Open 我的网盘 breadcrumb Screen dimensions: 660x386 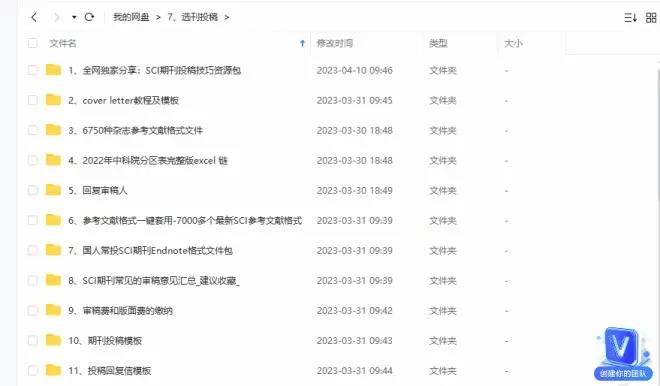click(131, 17)
